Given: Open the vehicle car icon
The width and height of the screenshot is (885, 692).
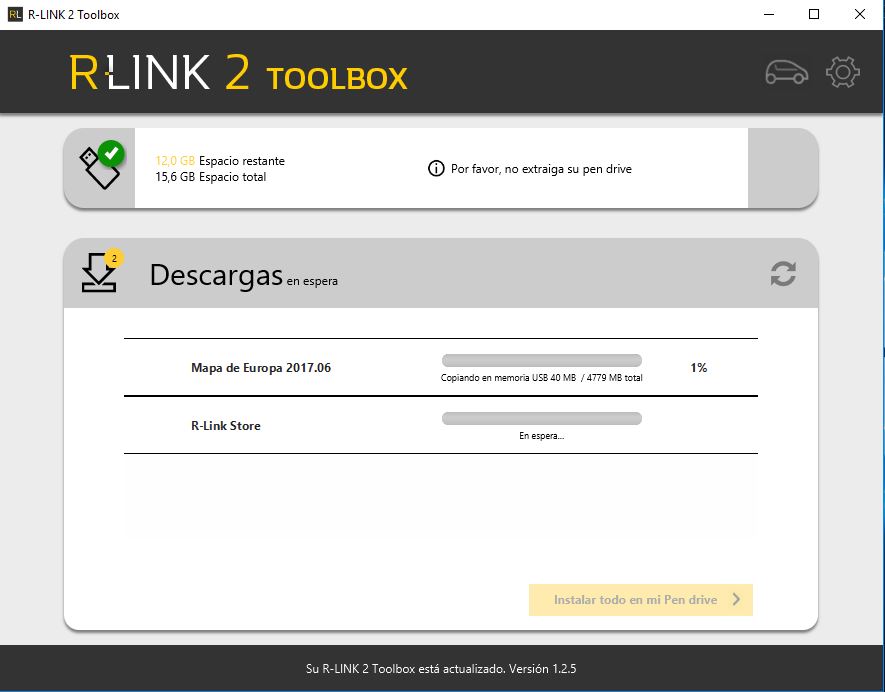Looking at the screenshot, I should pos(786,72).
